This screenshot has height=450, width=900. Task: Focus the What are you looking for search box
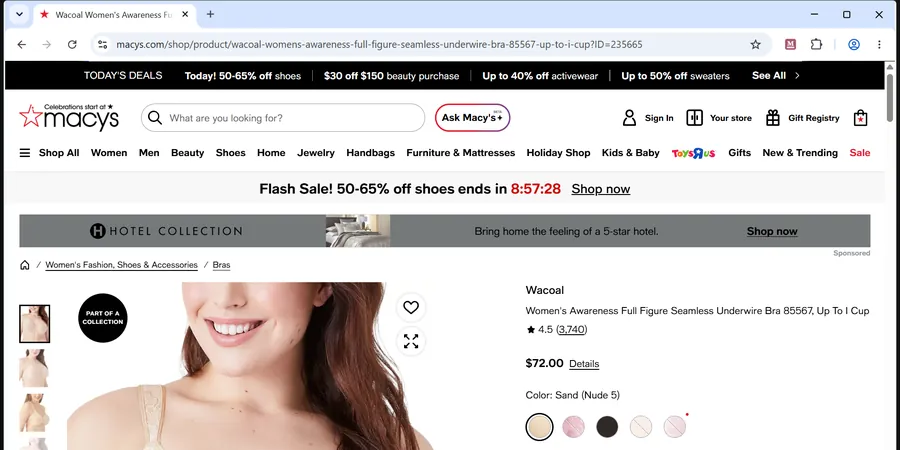tap(283, 118)
